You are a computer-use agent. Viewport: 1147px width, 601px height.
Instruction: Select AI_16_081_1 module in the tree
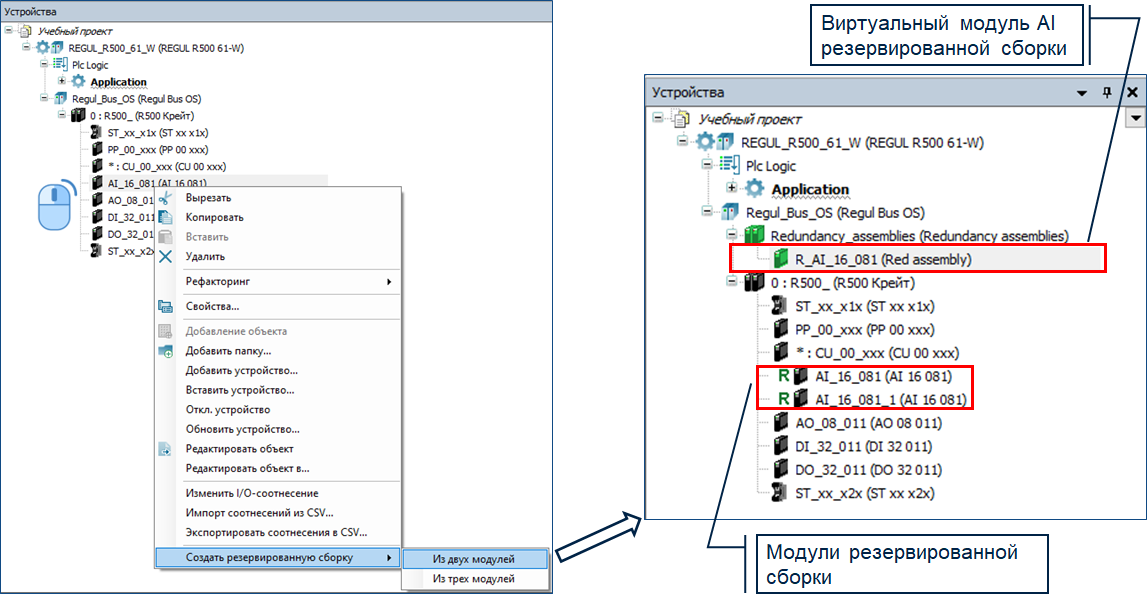[890, 399]
